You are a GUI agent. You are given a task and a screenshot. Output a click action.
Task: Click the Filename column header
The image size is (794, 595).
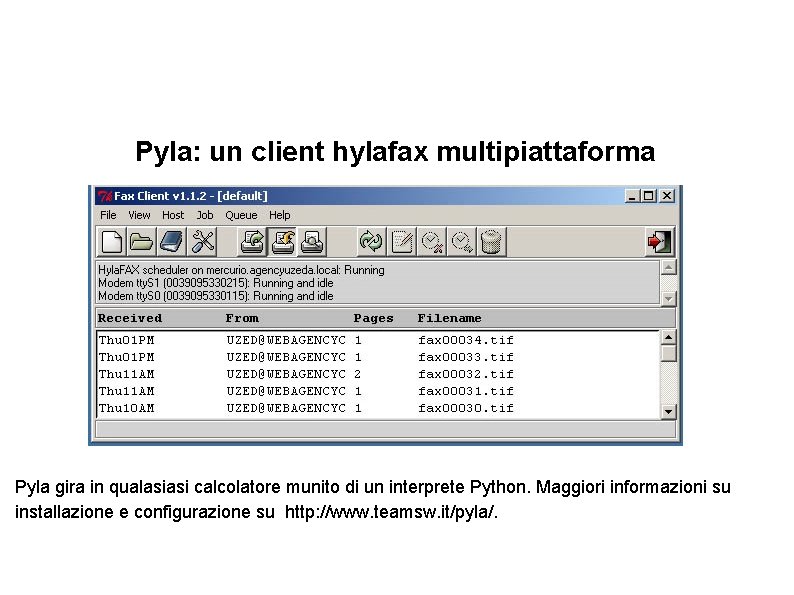tap(450, 319)
